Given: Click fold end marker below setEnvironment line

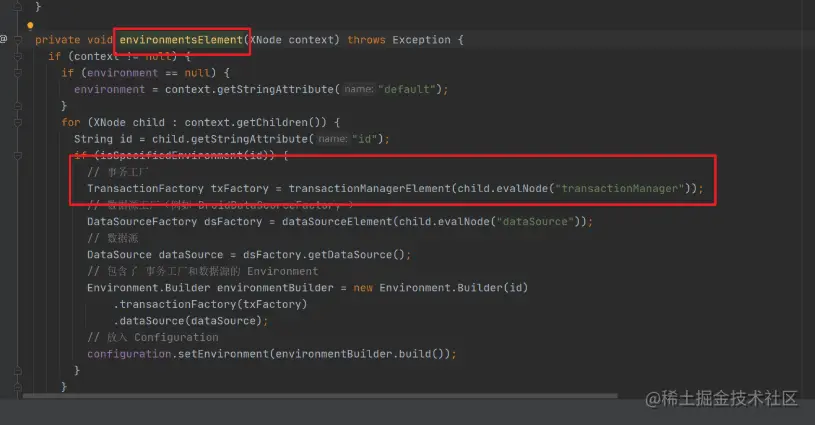Looking at the screenshot, I should click(18, 370).
